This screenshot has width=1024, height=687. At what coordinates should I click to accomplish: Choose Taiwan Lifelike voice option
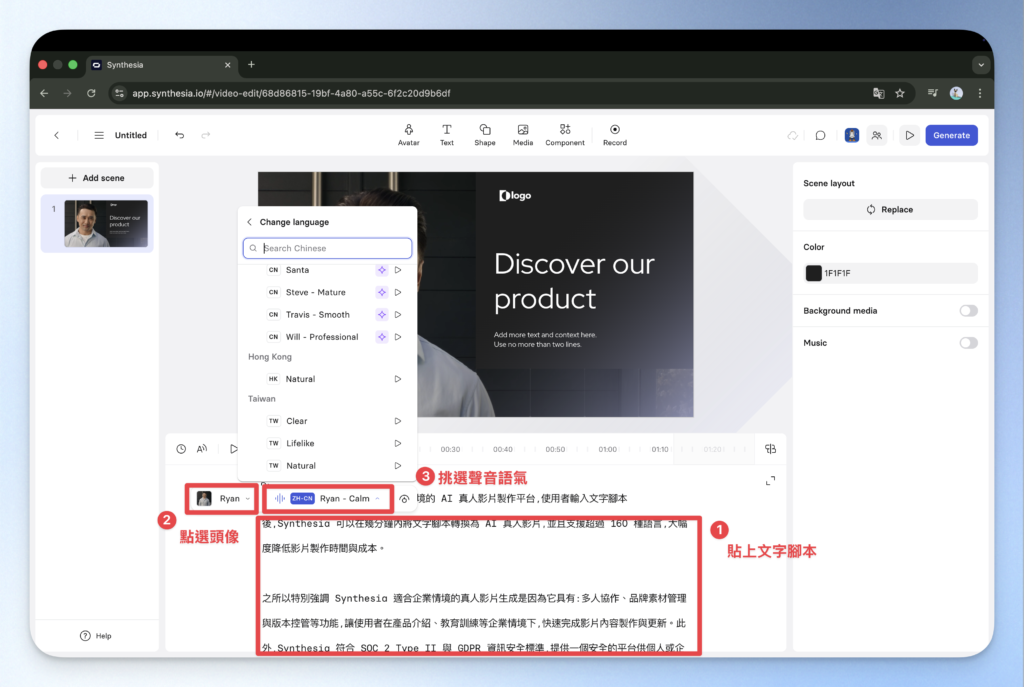click(x=300, y=443)
